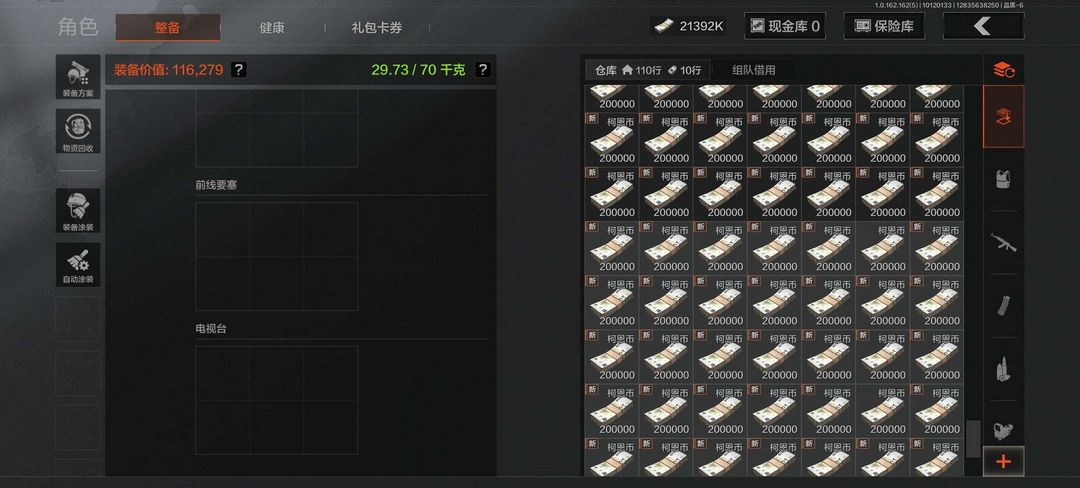Select the ammunition bullets category filter icon
This screenshot has width=1080, height=488.
coord(1004,369)
